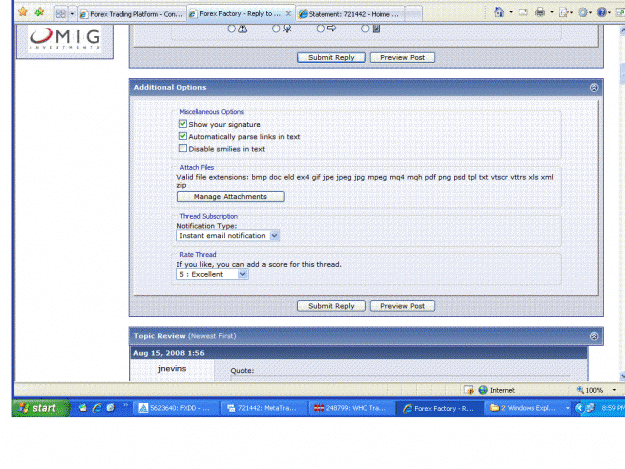Open the Quick Tabs grid icon
This screenshot has height=469, width=625.
(61, 14)
